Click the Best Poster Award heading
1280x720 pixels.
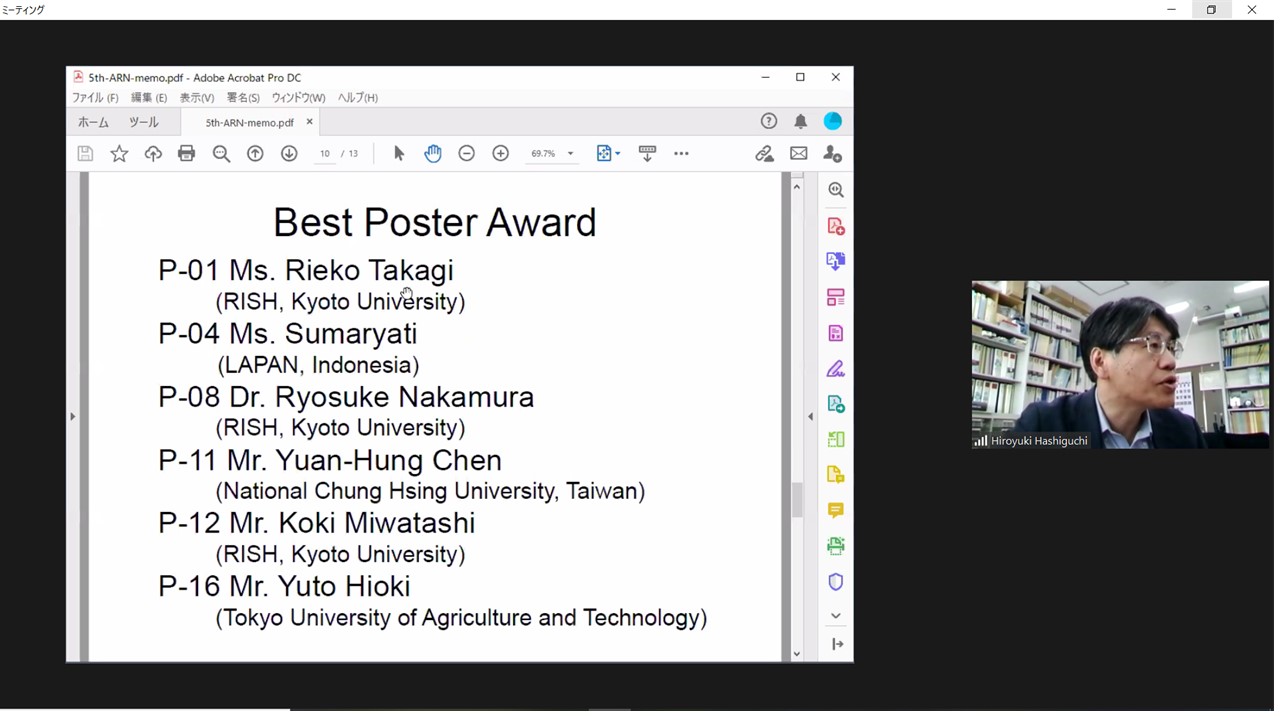(x=435, y=222)
